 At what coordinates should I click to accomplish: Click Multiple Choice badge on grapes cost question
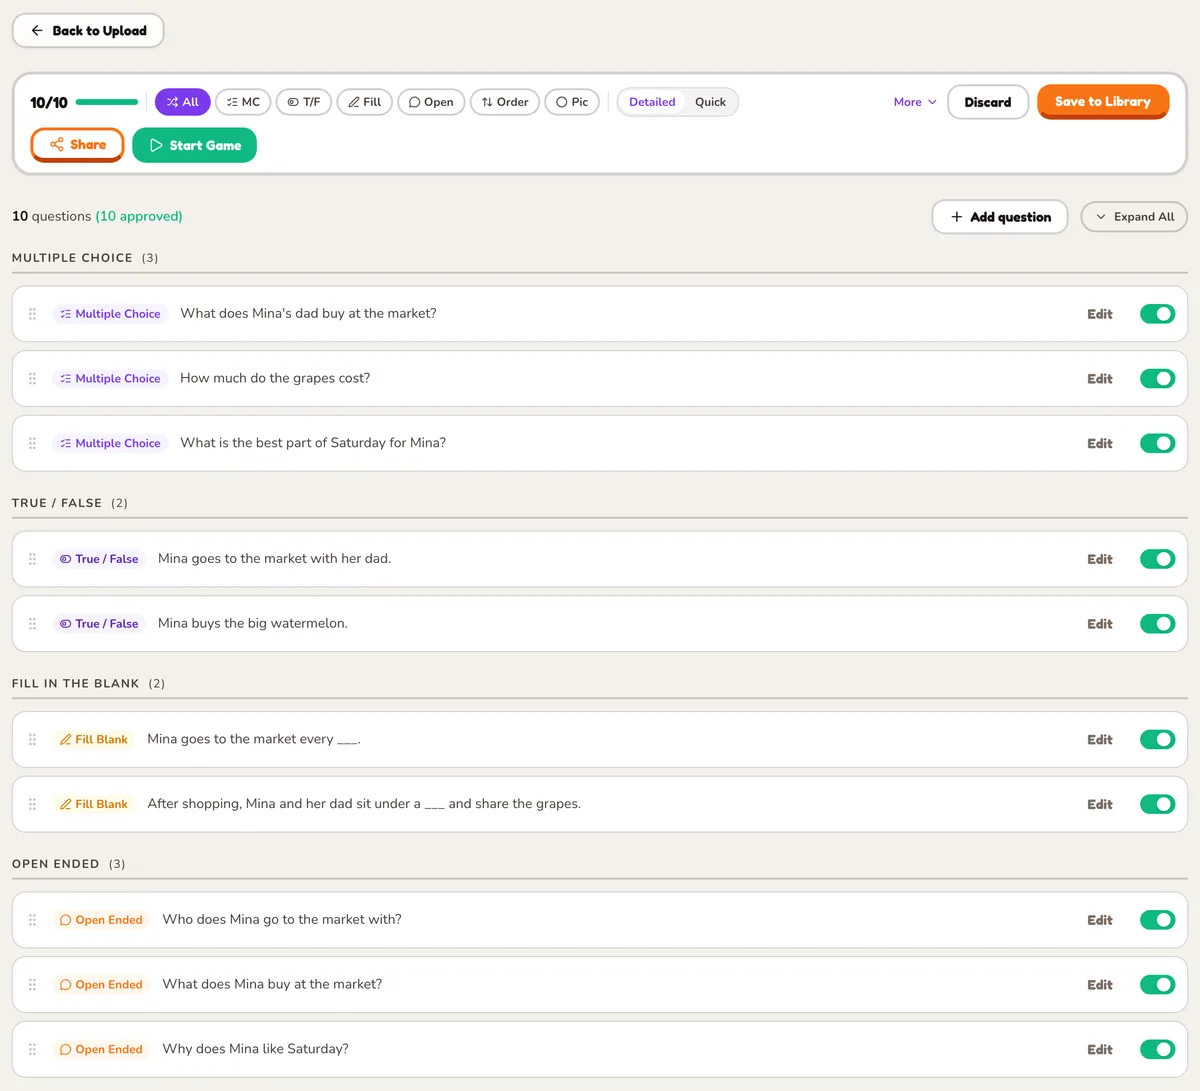tap(110, 379)
